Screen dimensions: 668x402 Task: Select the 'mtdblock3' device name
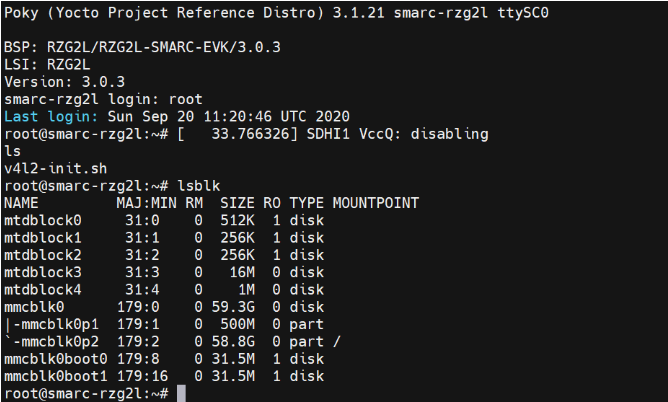[43, 273]
